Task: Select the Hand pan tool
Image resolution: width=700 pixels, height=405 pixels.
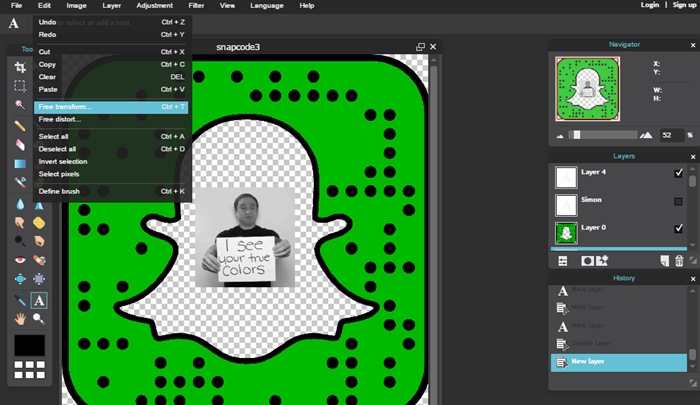Action: [20, 319]
